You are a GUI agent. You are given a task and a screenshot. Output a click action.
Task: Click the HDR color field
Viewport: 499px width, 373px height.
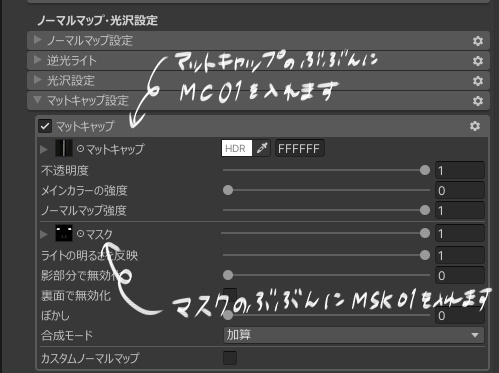[x=237, y=148]
